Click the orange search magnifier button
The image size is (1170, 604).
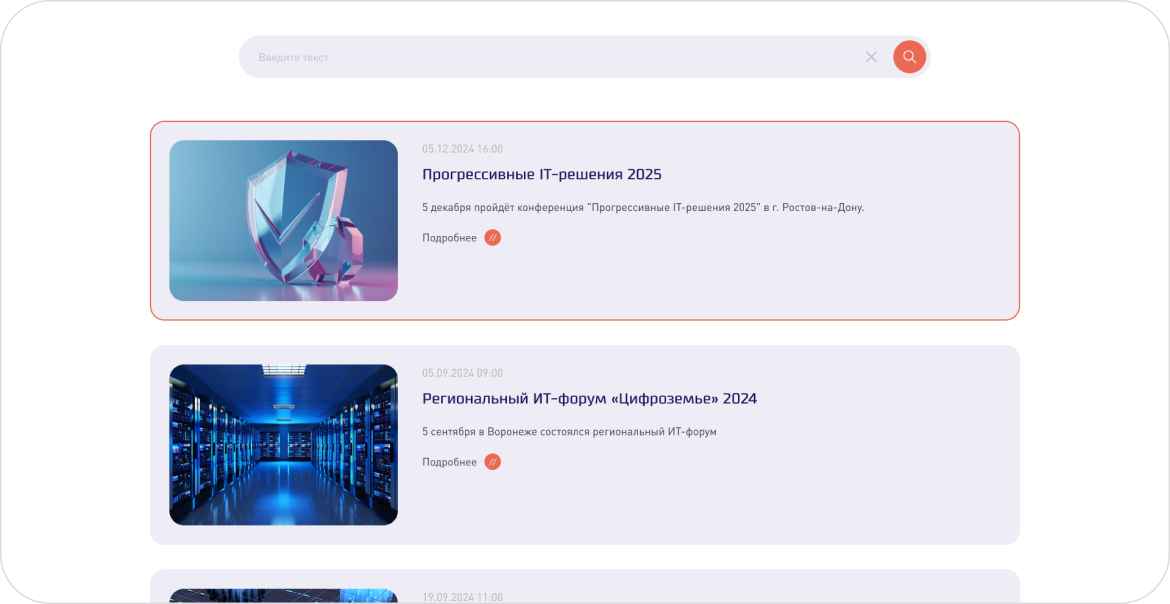click(x=909, y=57)
